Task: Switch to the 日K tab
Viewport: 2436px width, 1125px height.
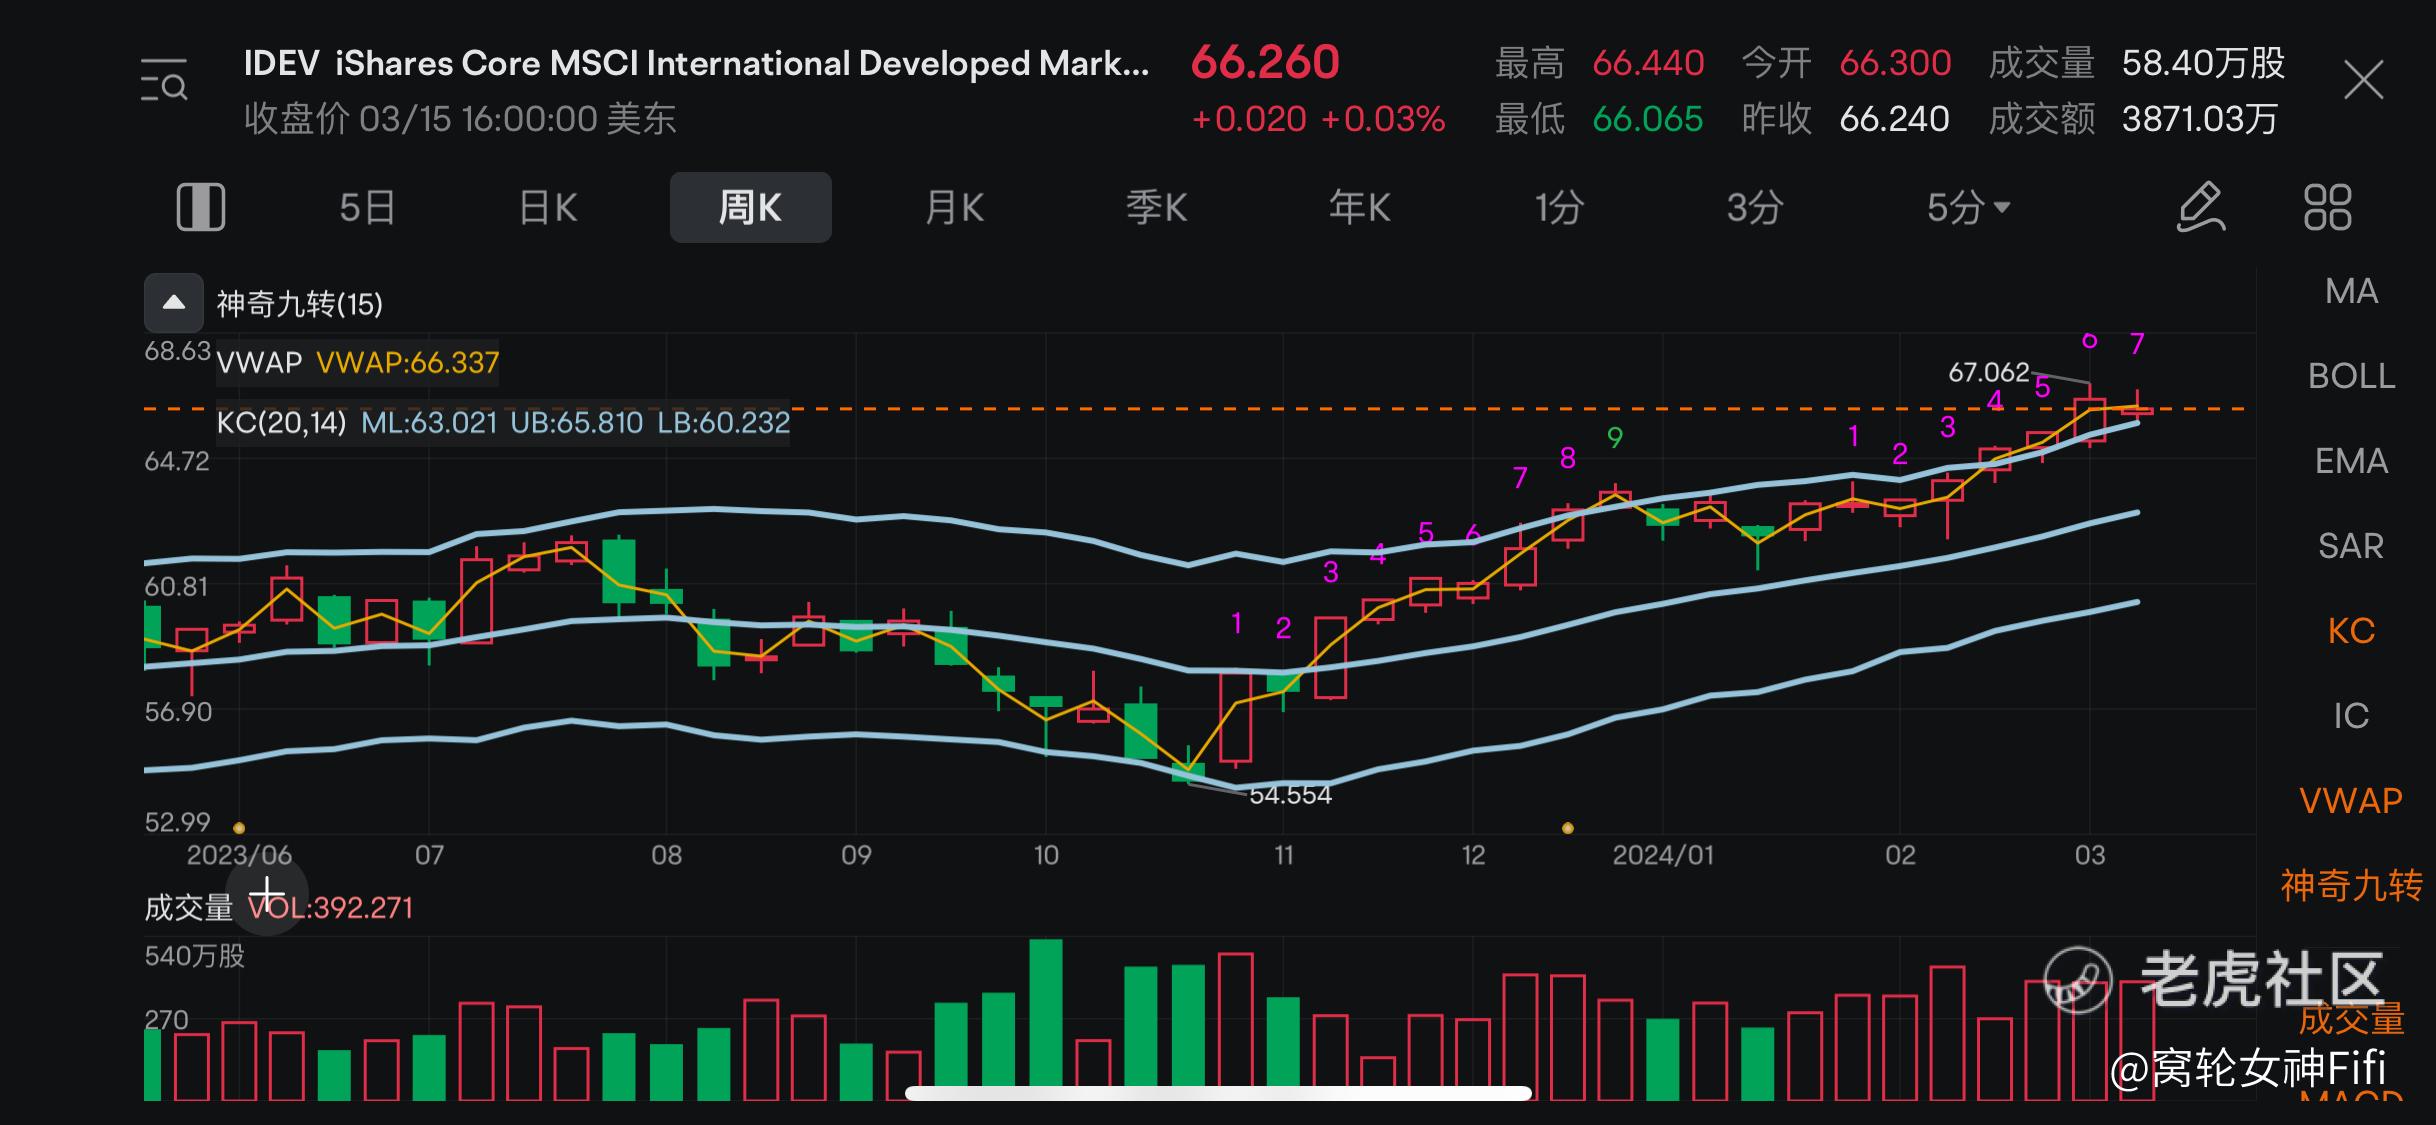Action: click(545, 207)
